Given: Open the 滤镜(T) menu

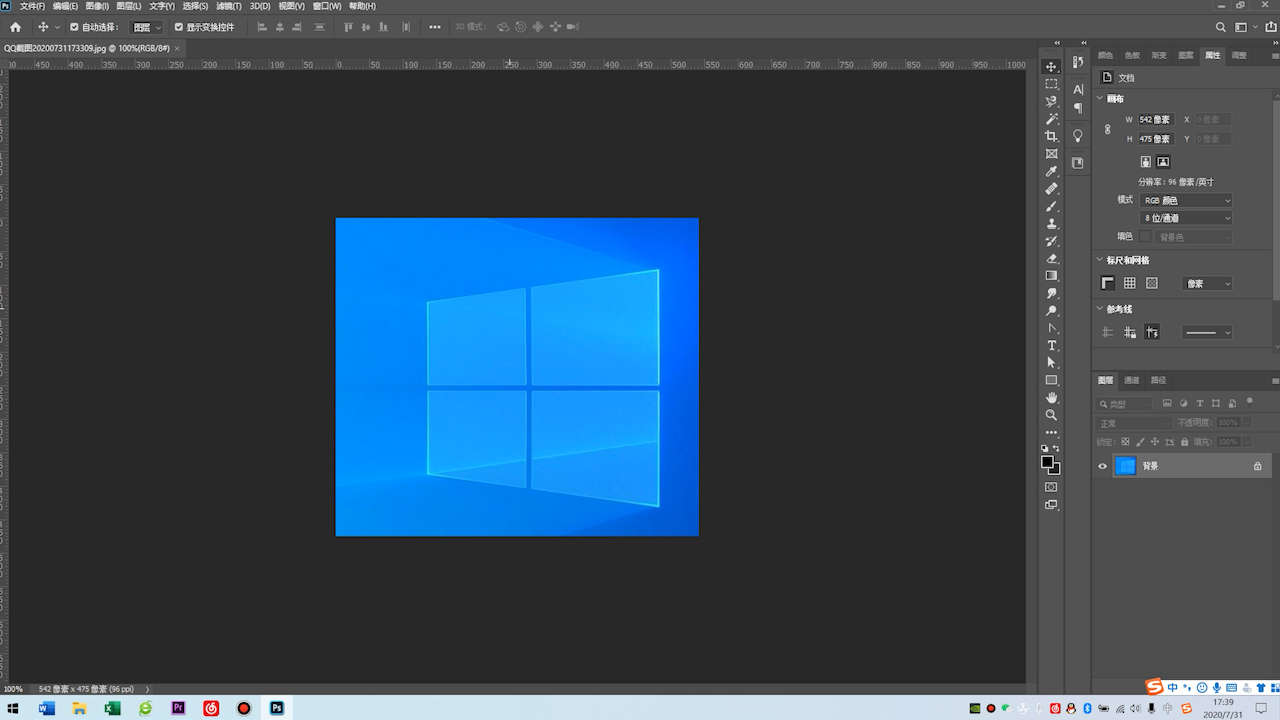Looking at the screenshot, I should (229, 6).
